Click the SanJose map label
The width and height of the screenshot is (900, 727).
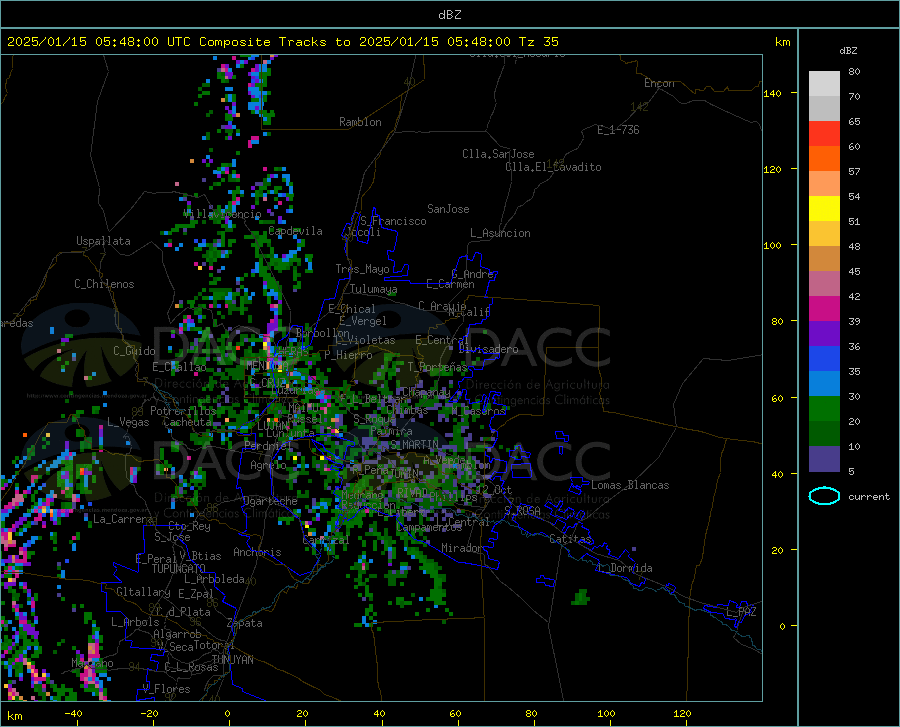click(448, 209)
